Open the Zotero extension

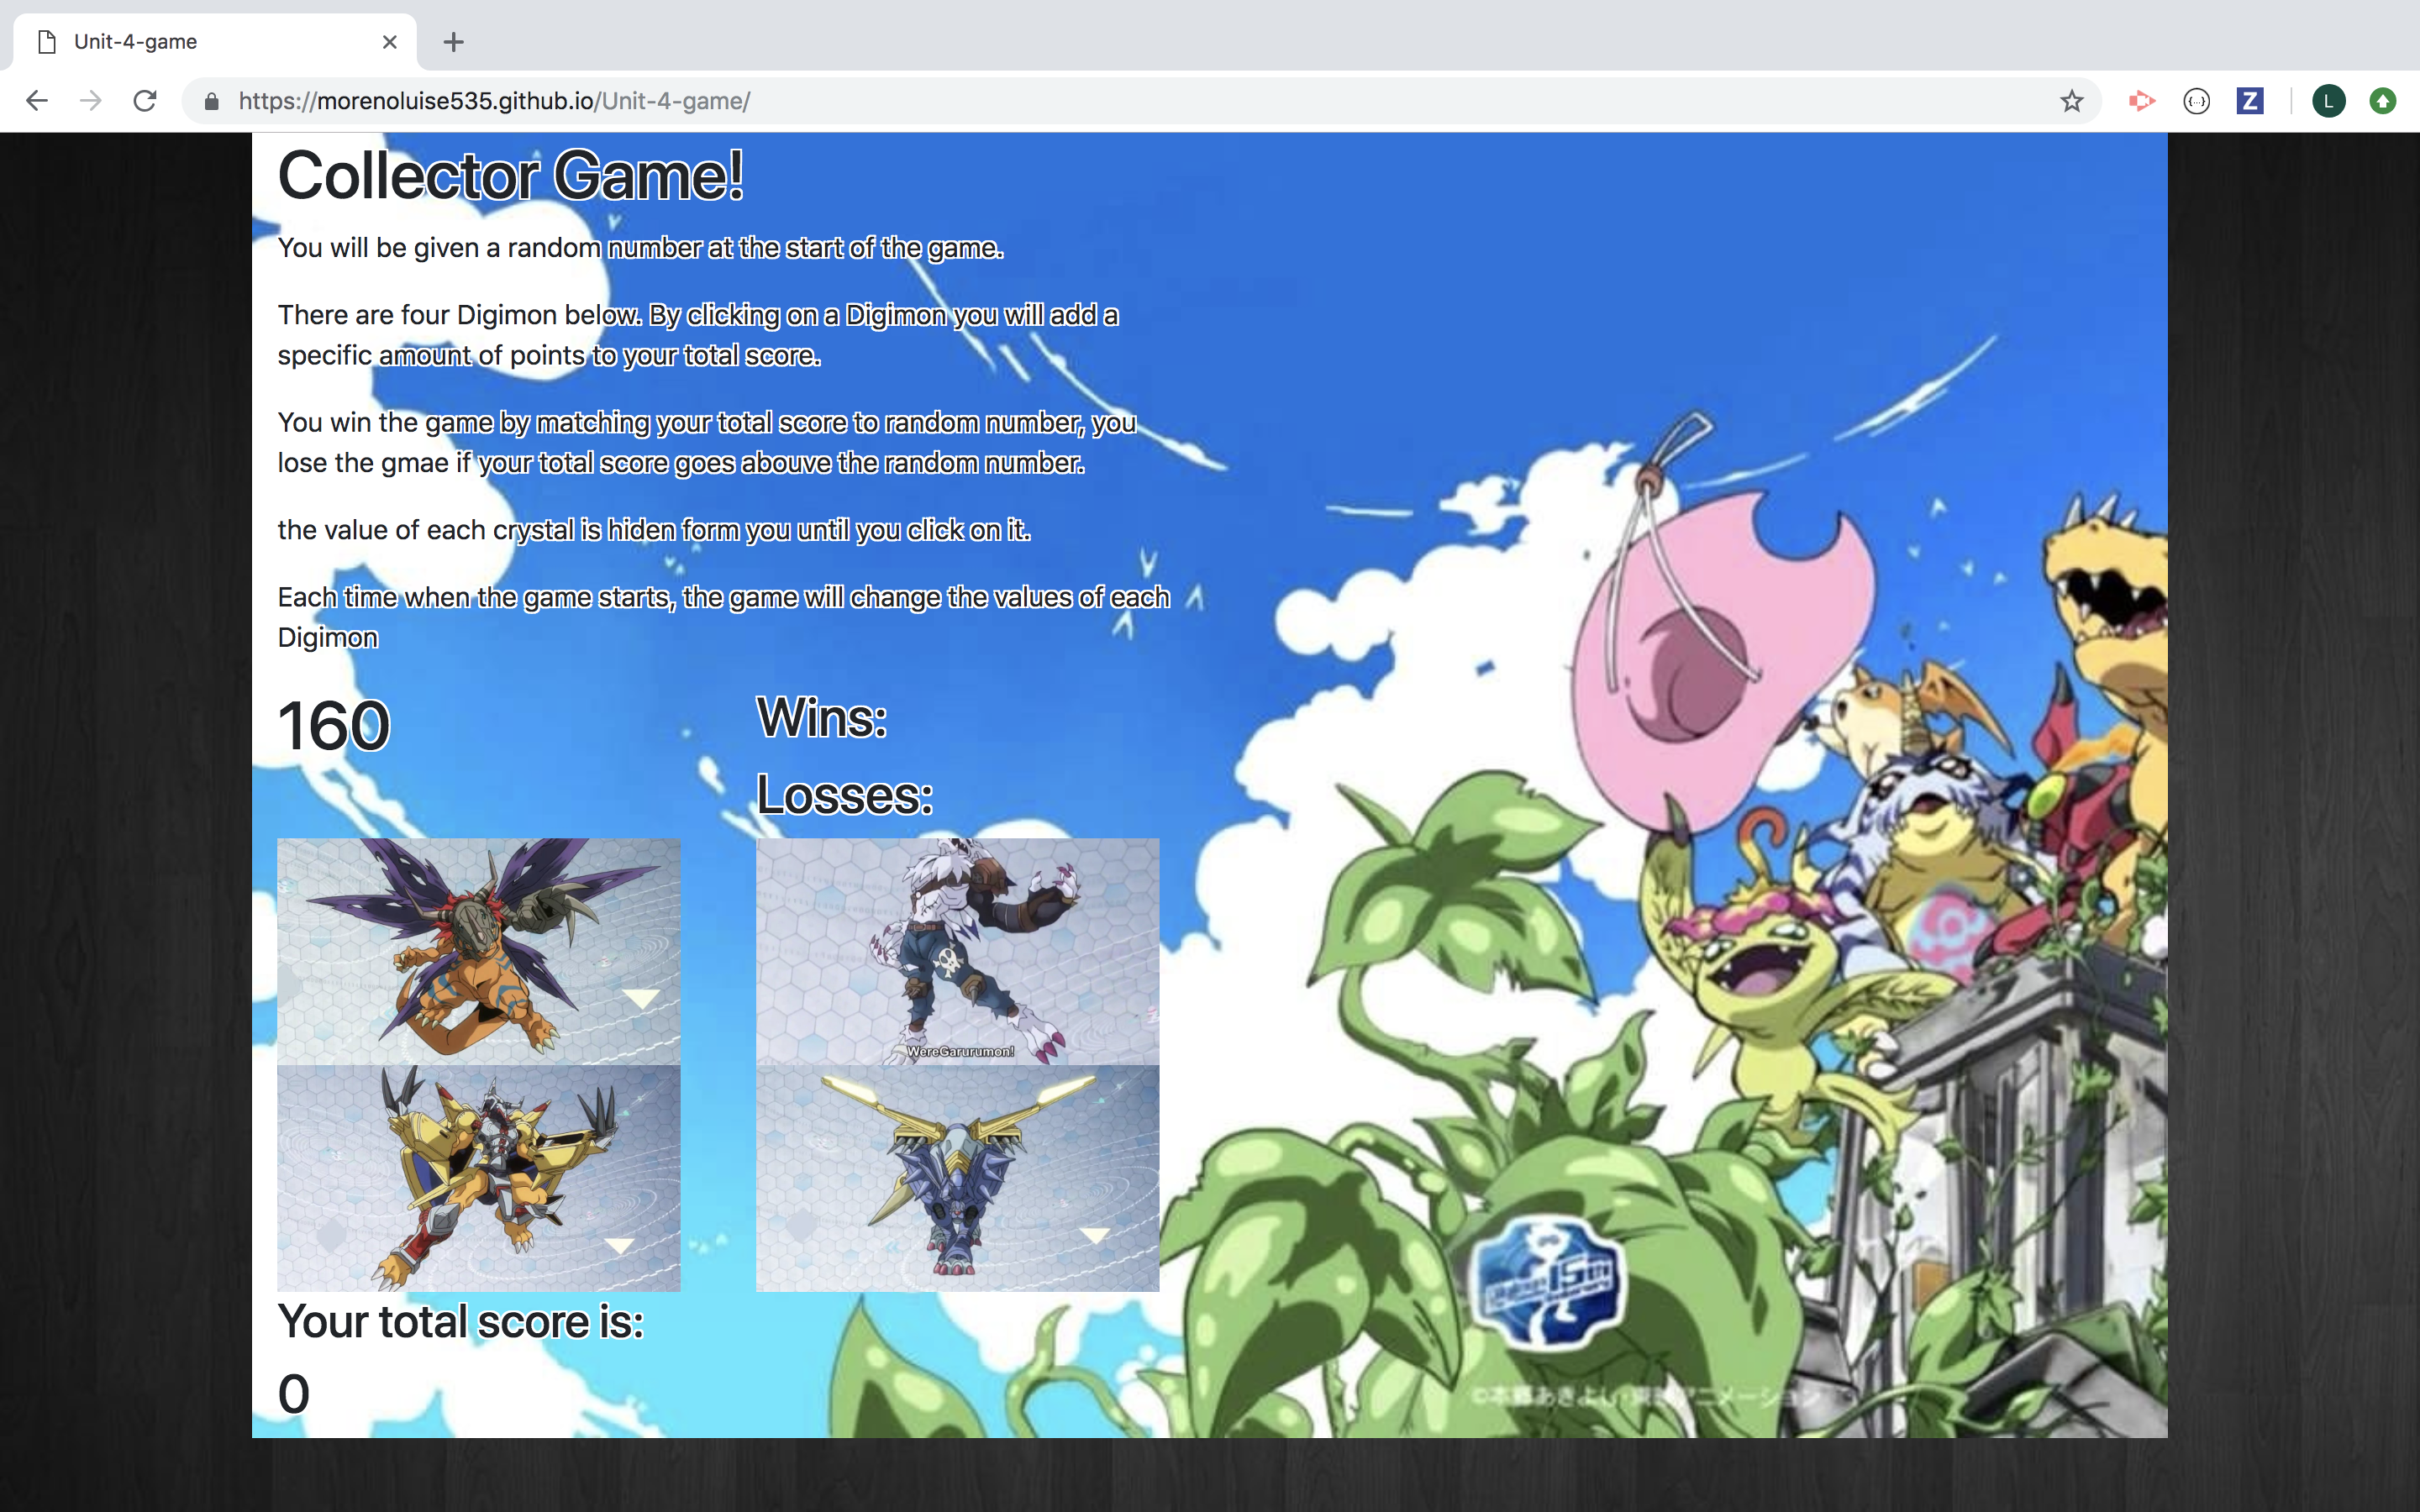coord(2250,100)
